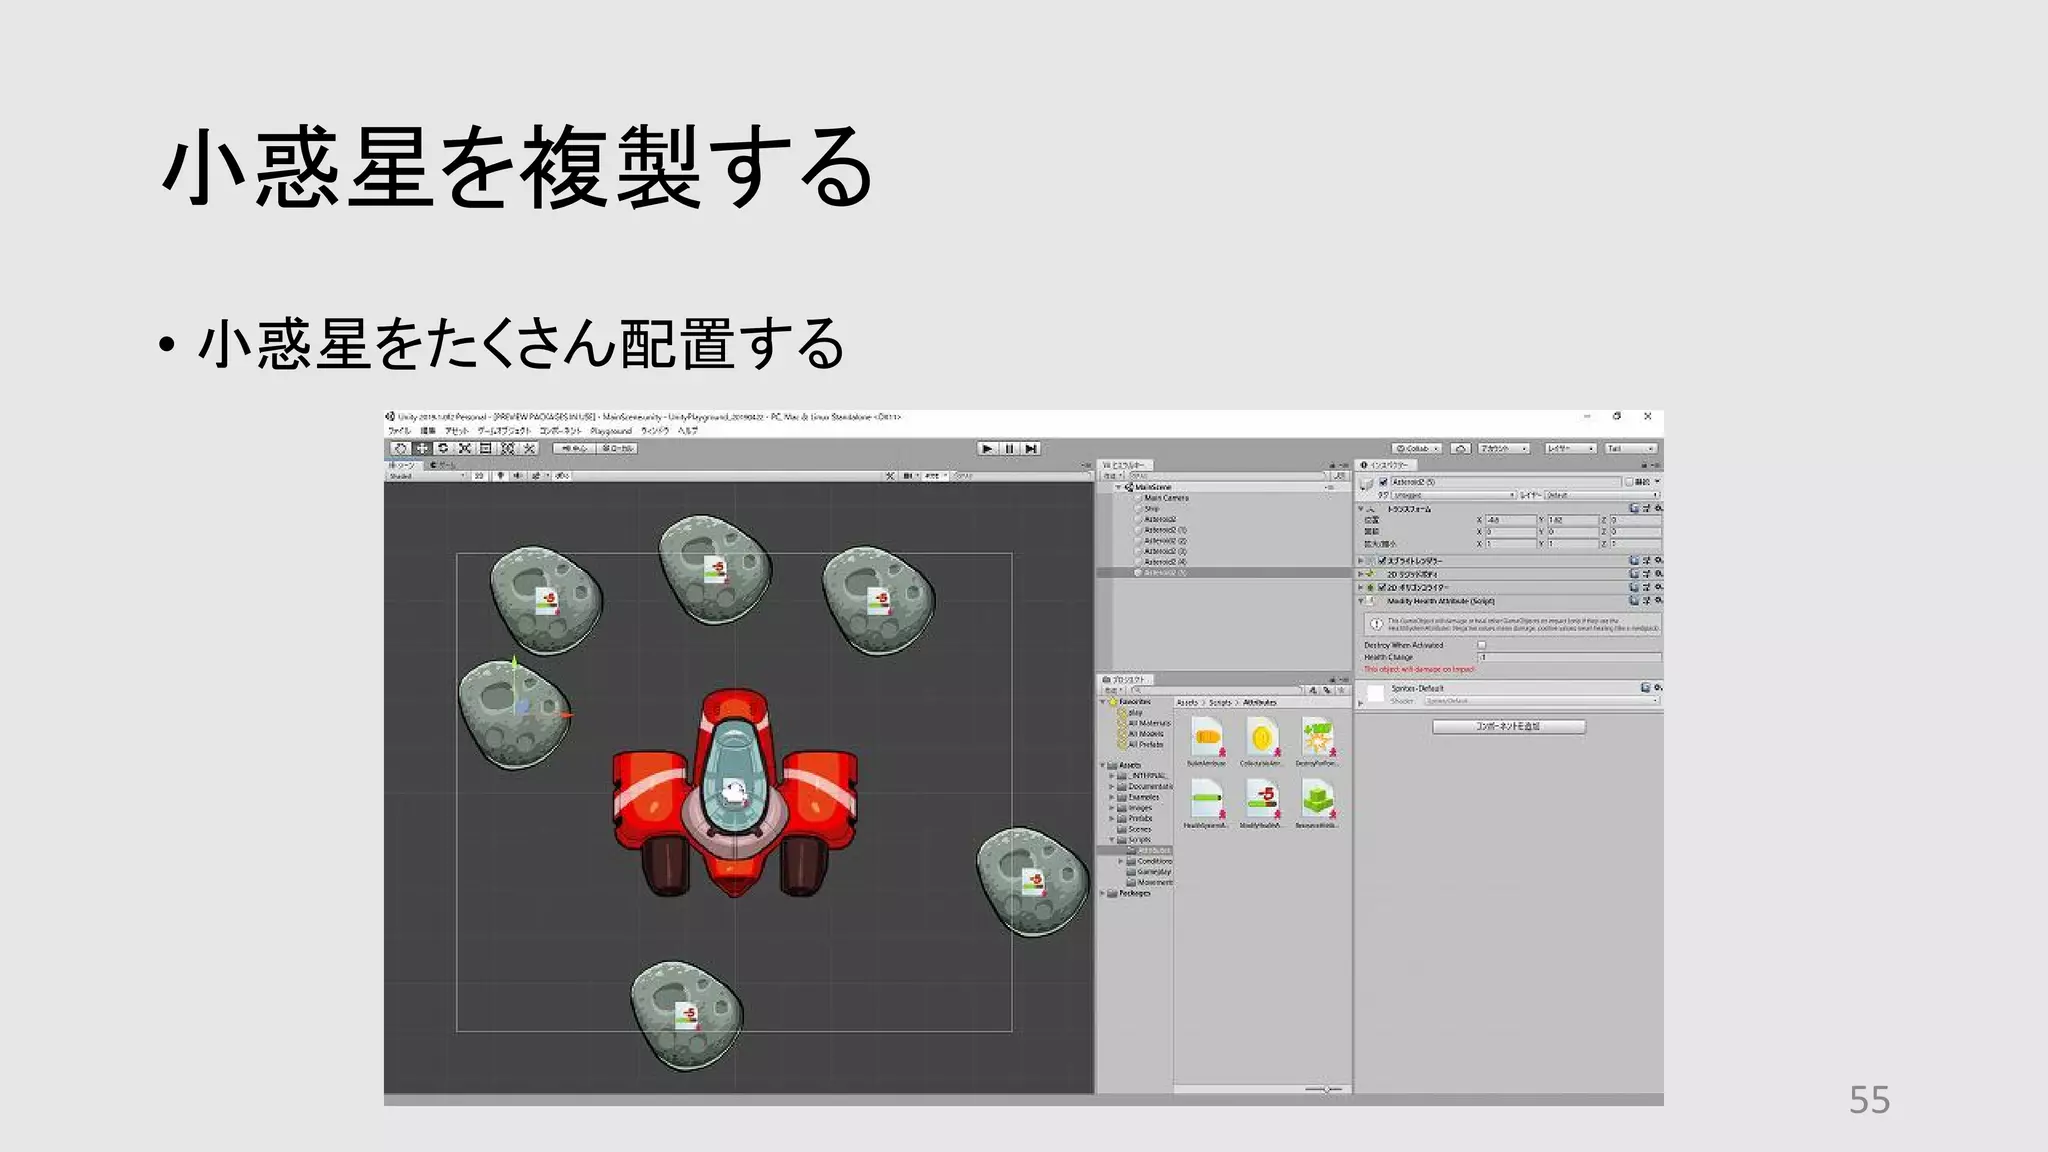Expand the Packages folder in Project
This screenshot has width=2048, height=1152.
[1104, 893]
